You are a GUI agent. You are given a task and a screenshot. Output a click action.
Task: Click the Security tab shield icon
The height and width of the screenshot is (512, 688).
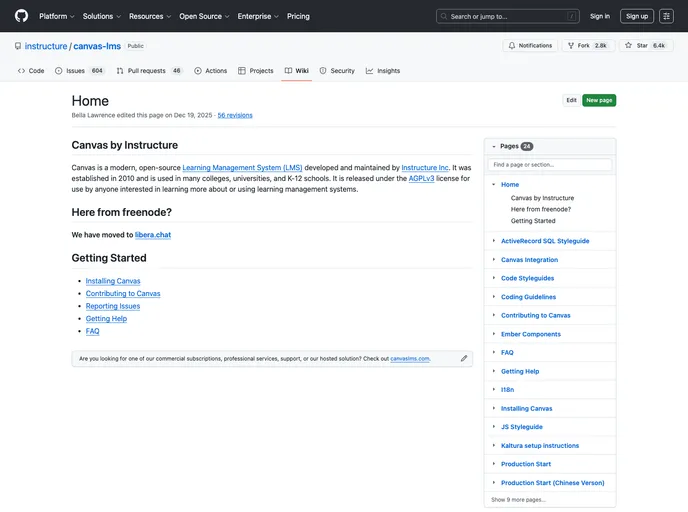click(x=323, y=71)
